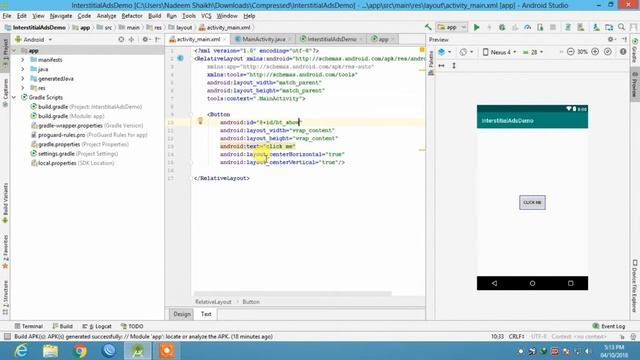This screenshot has width=640, height=360.
Task: Collapse the Gradle Scripts node
Action: click(14, 97)
